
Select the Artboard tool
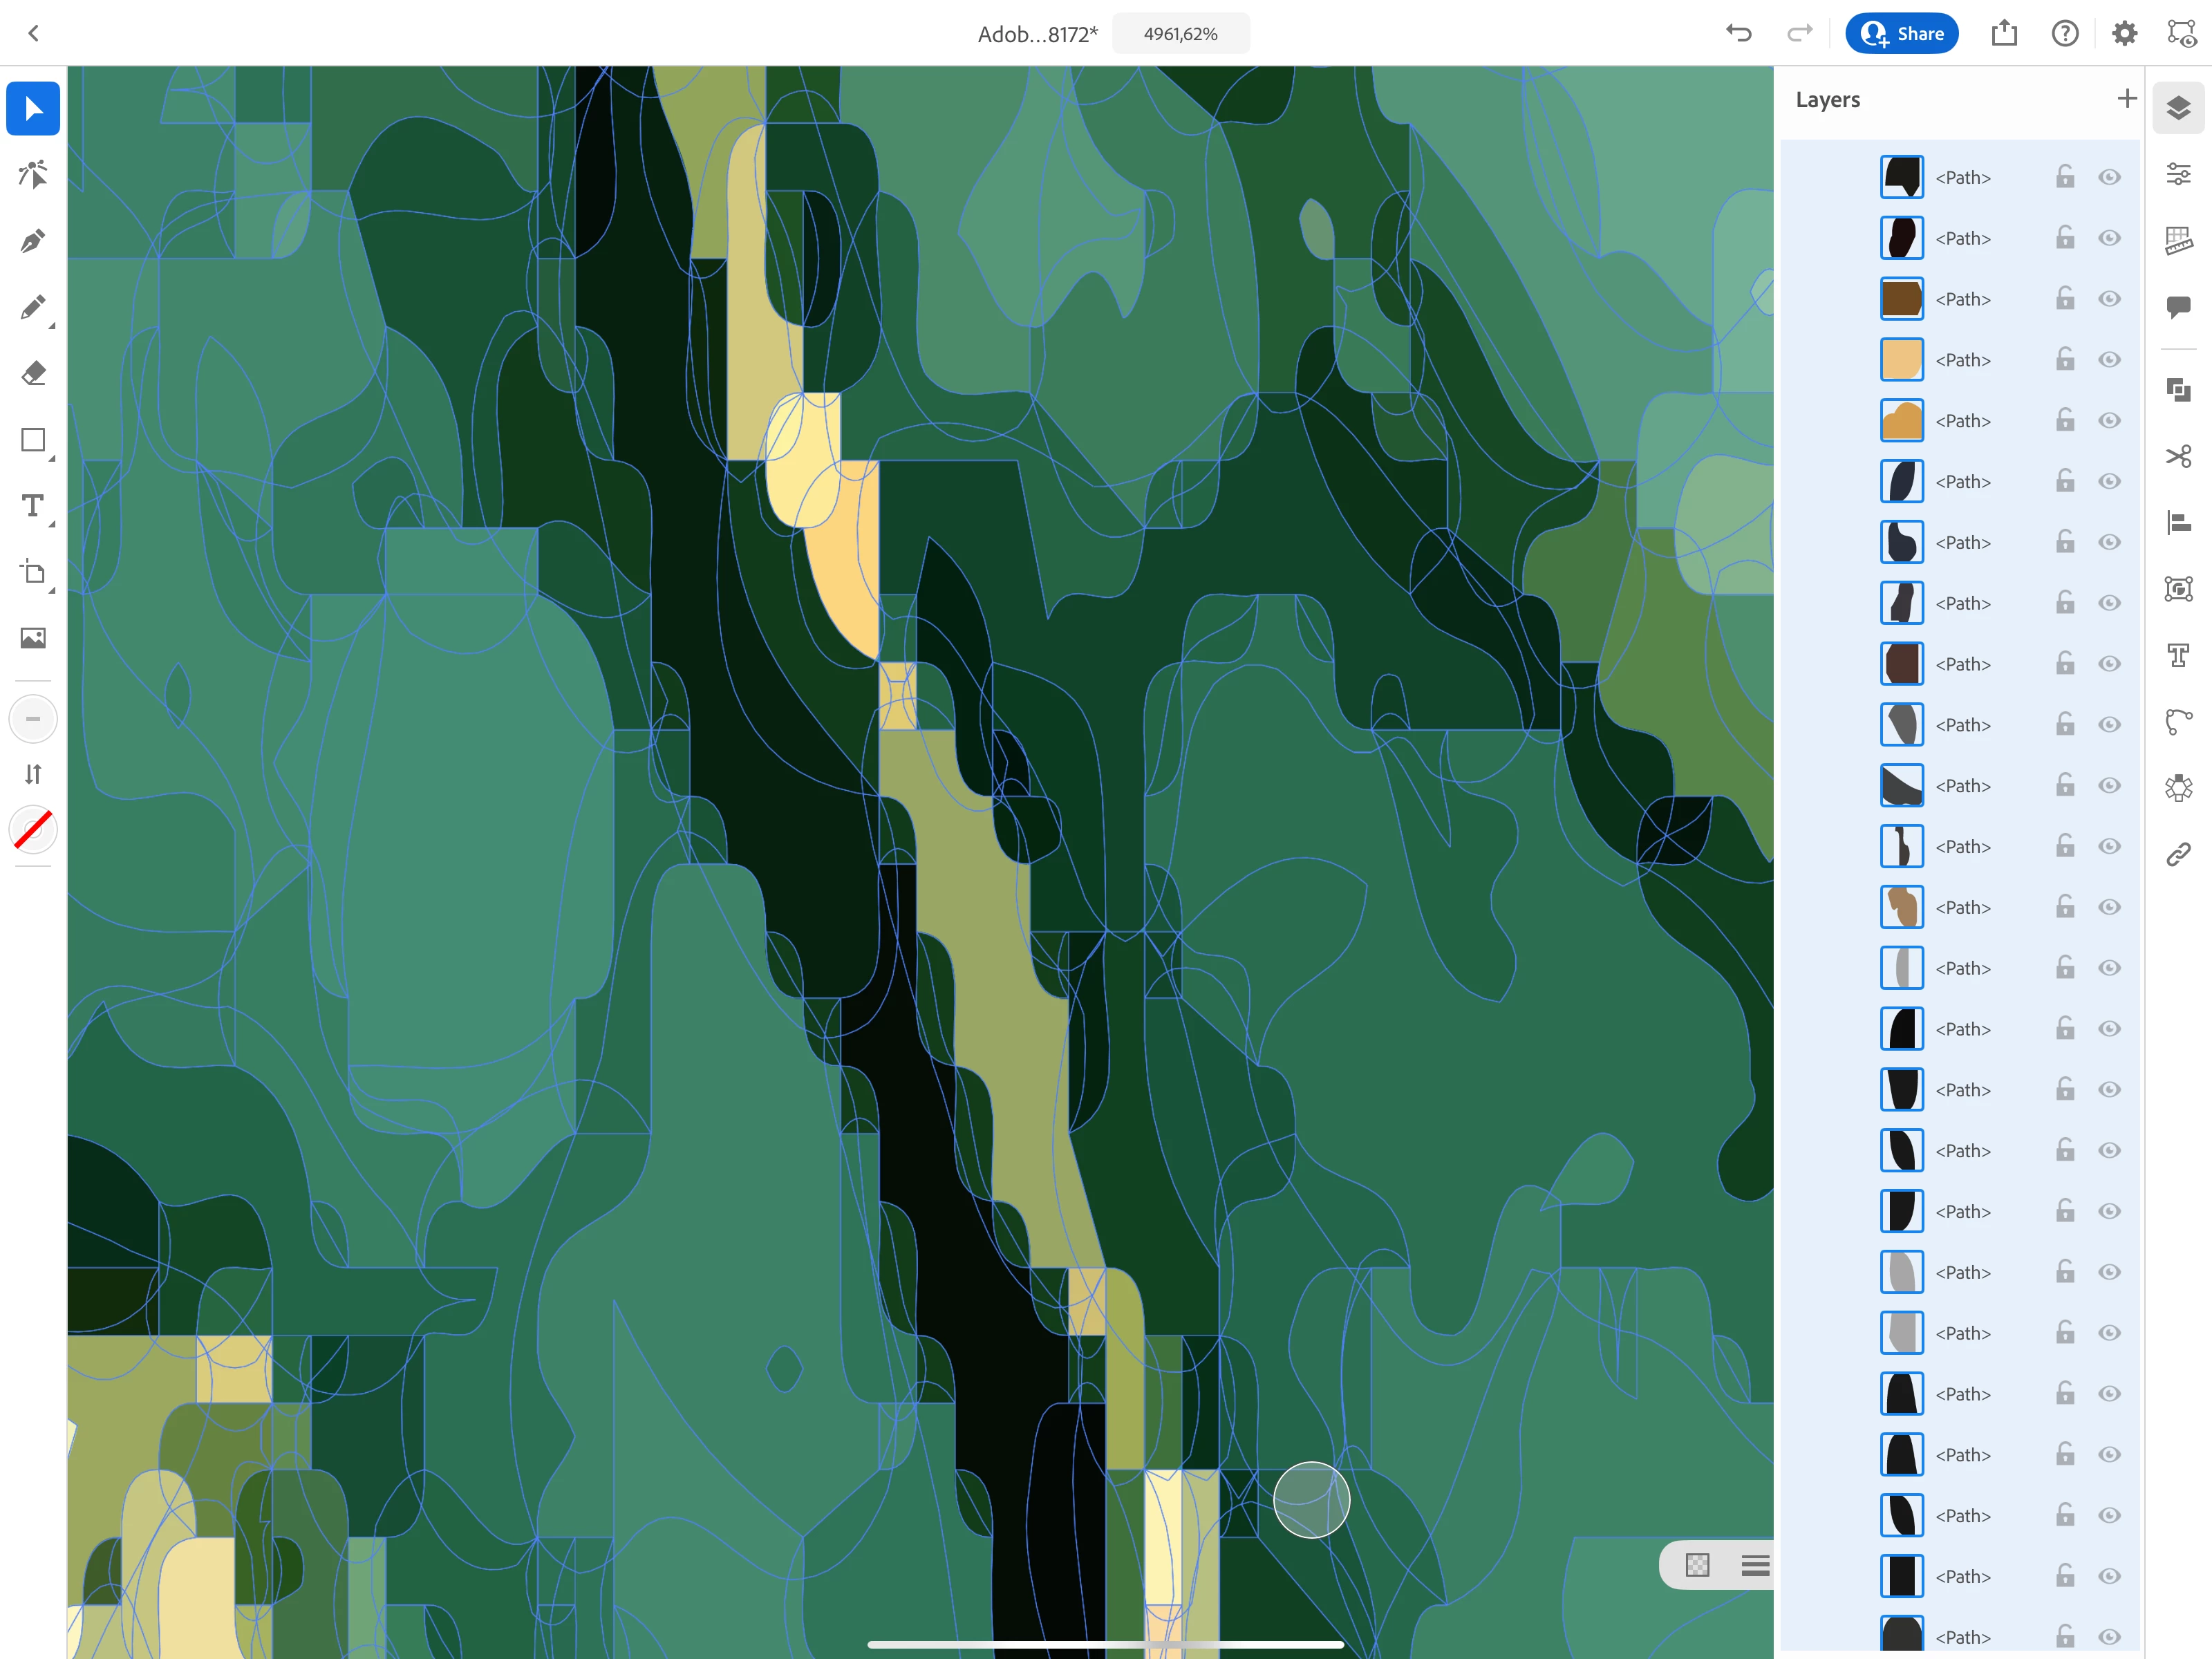tap(33, 572)
